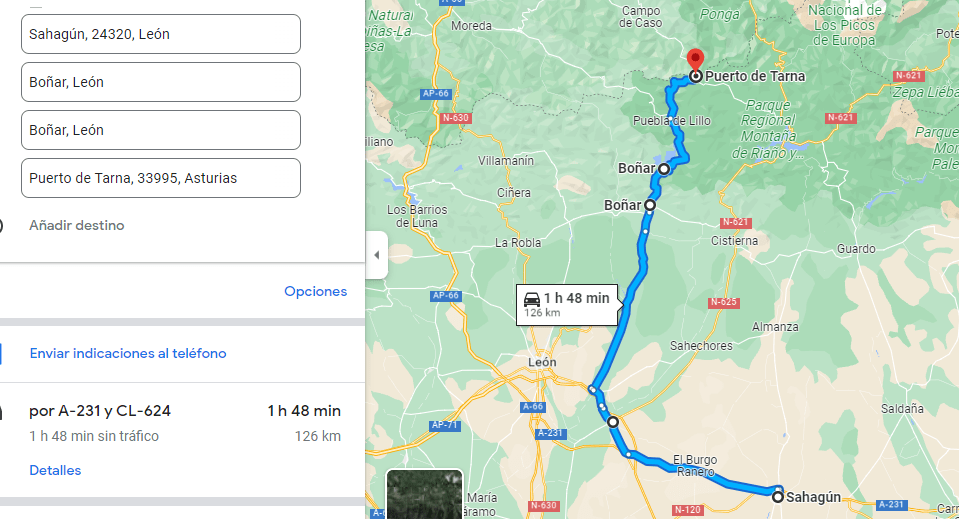Open the satellite layer thumbnail
This screenshot has height=519, width=959.
[424, 494]
